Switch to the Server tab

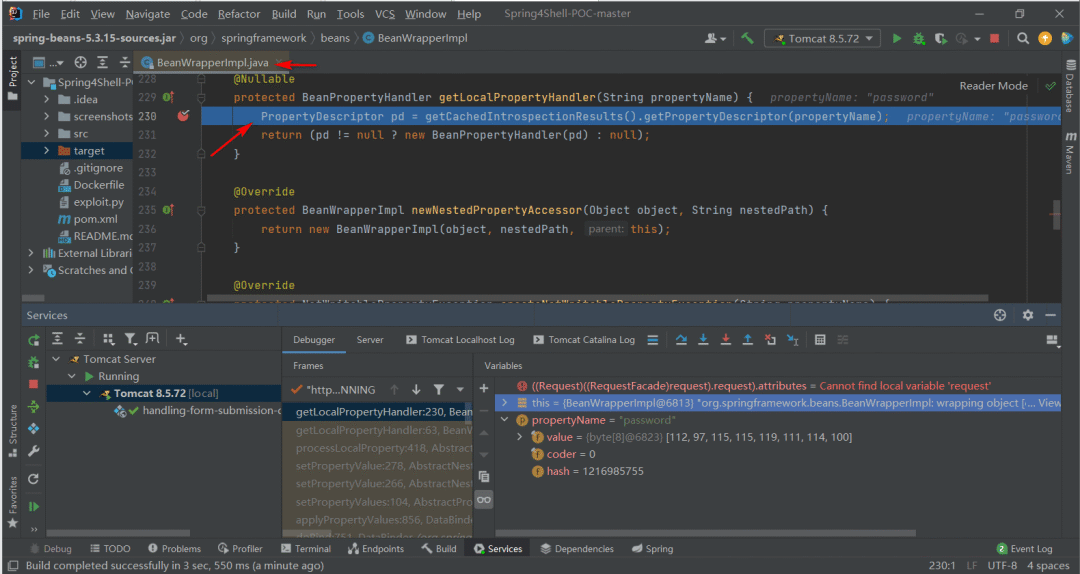pos(370,340)
